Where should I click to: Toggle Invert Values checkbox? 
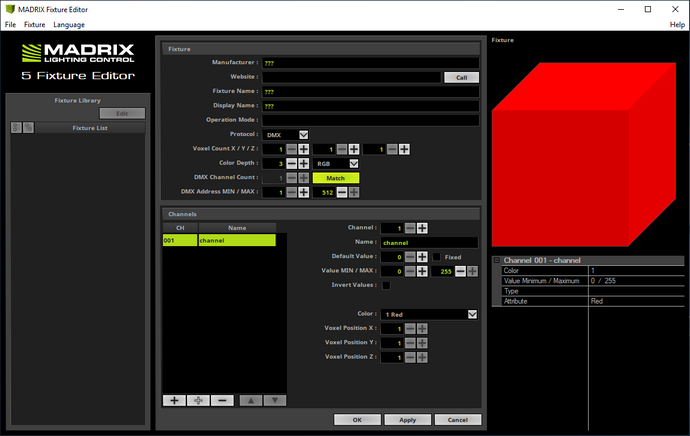coord(386,286)
